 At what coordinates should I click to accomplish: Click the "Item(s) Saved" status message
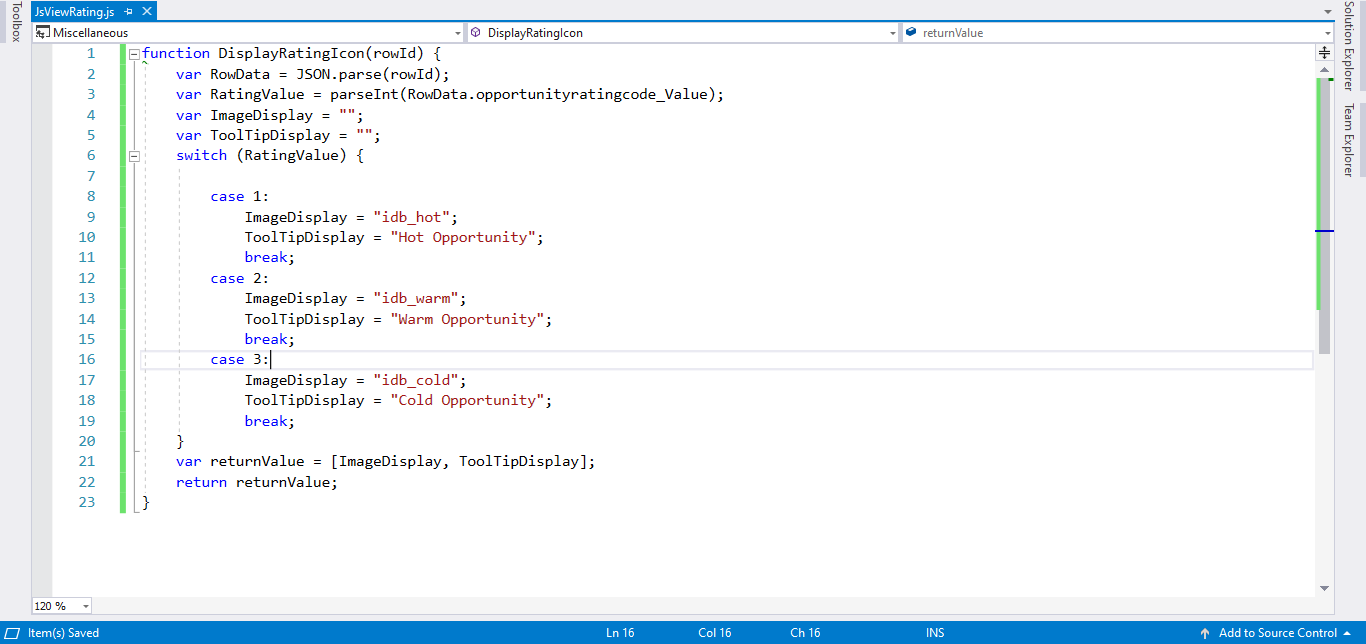64,633
